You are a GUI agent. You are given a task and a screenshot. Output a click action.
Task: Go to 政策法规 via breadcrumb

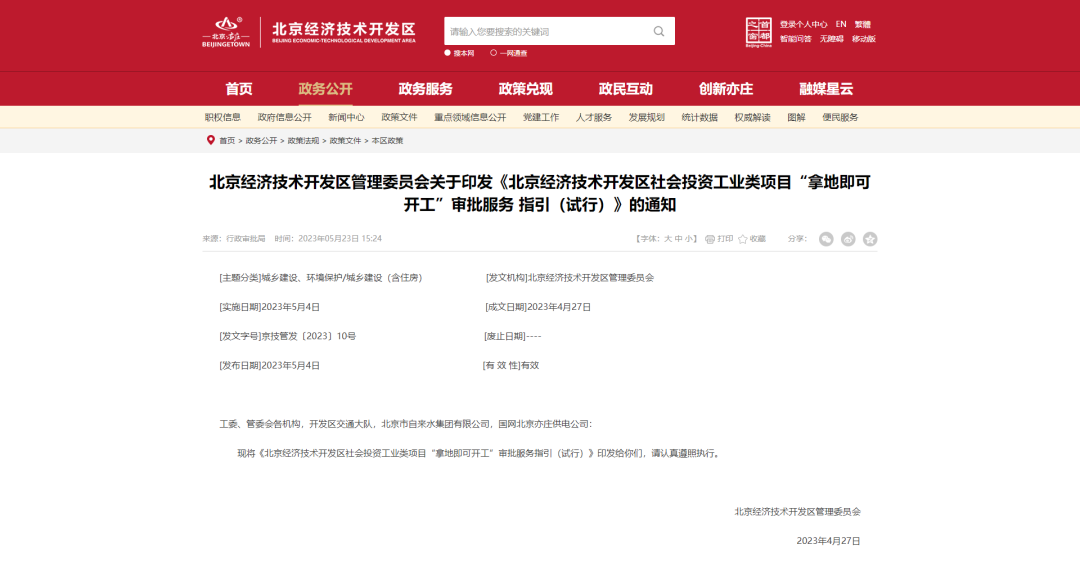coord(303,140)
